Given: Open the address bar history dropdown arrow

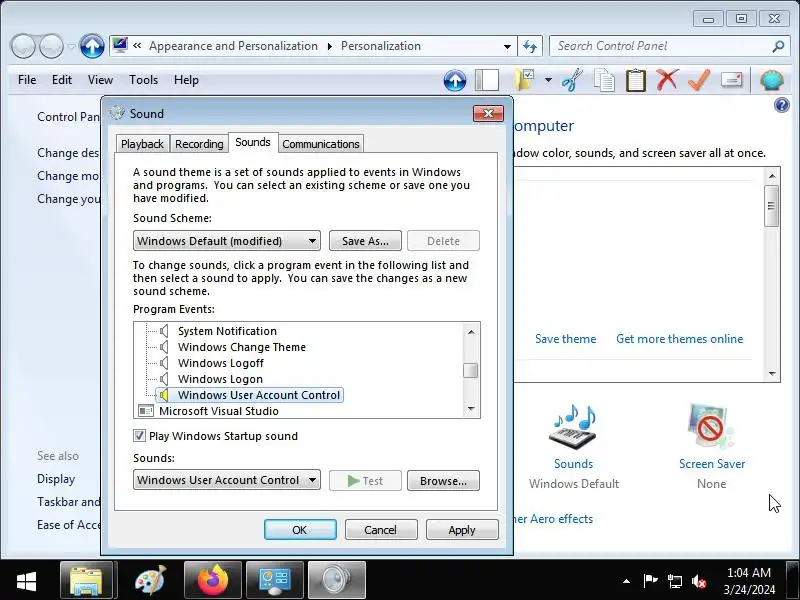Looking at the screenshot, I should tap(507, 46).
